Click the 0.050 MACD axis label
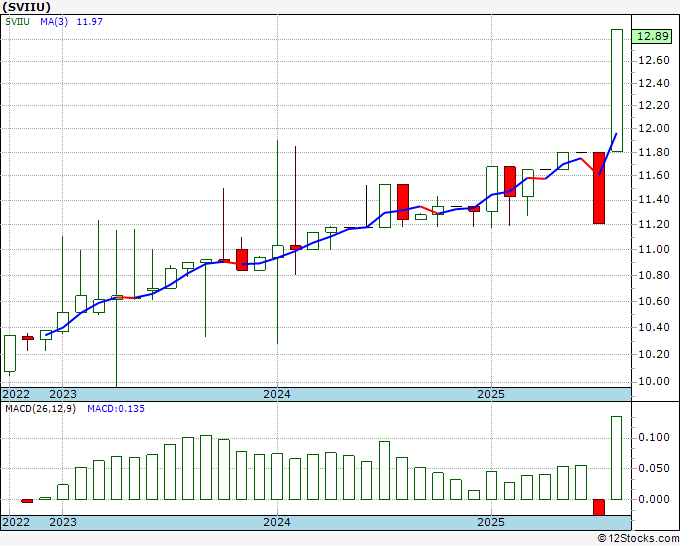Image resolution: width=680 pixels, height=546 pixels. click(x=654, y=469)
